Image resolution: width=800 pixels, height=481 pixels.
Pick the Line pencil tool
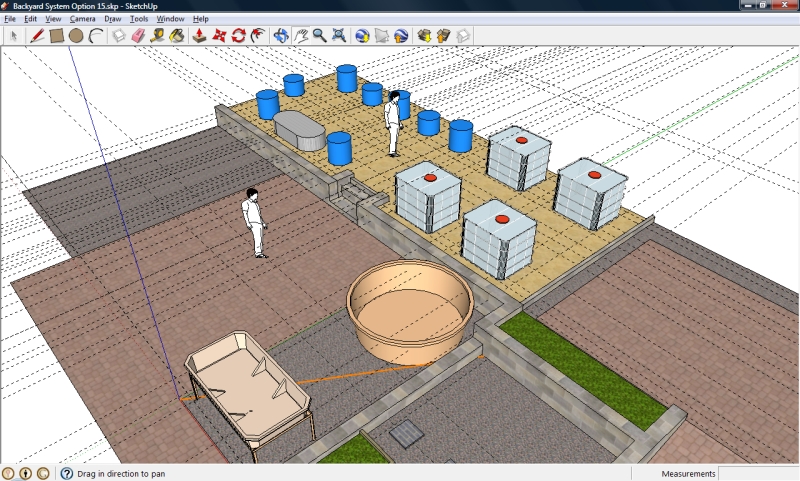tap(37, 35)
